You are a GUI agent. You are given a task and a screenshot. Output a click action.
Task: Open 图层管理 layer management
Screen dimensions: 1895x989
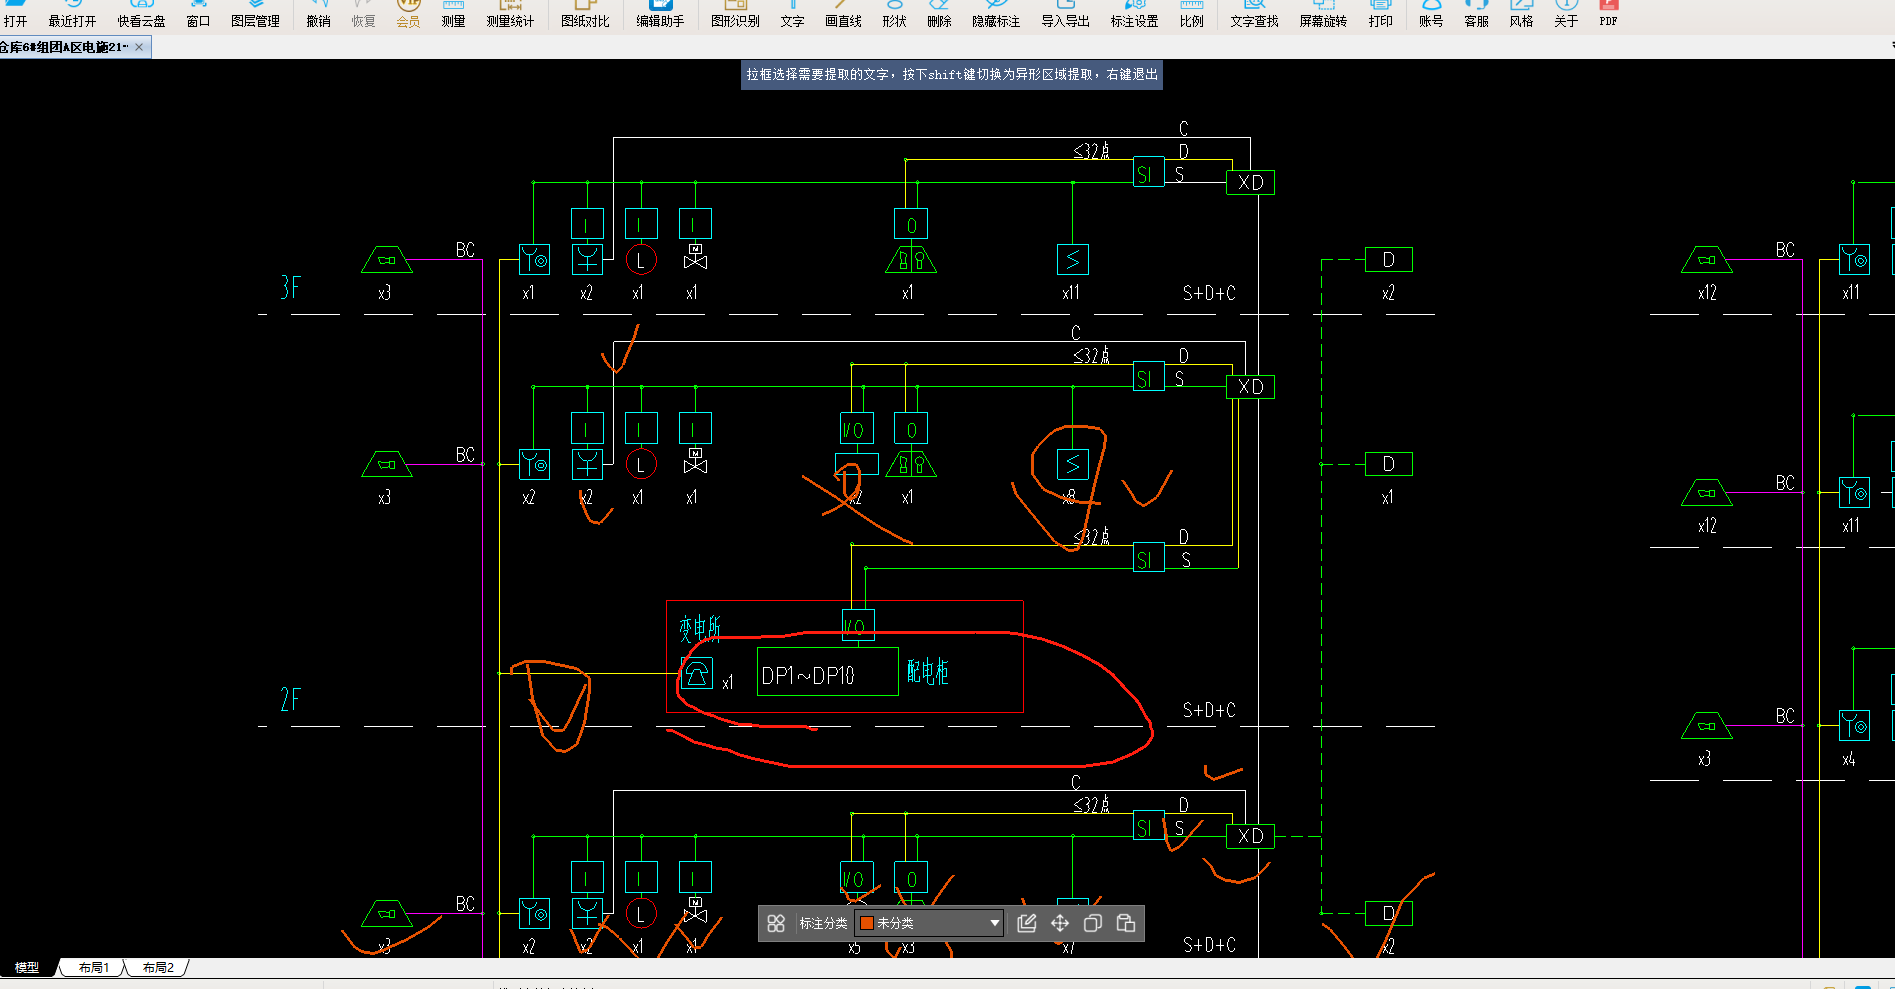tap(255, 14)
